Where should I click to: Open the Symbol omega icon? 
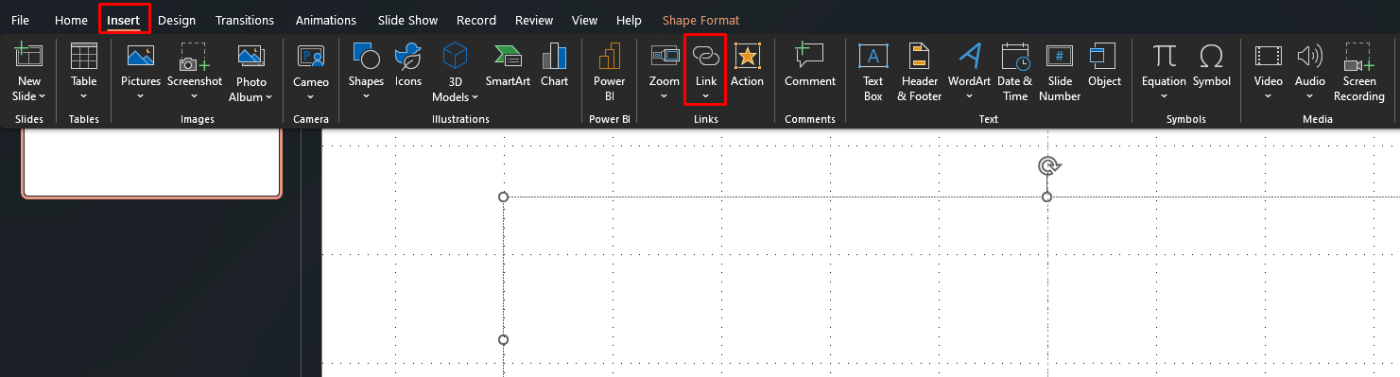(1211, 56)
